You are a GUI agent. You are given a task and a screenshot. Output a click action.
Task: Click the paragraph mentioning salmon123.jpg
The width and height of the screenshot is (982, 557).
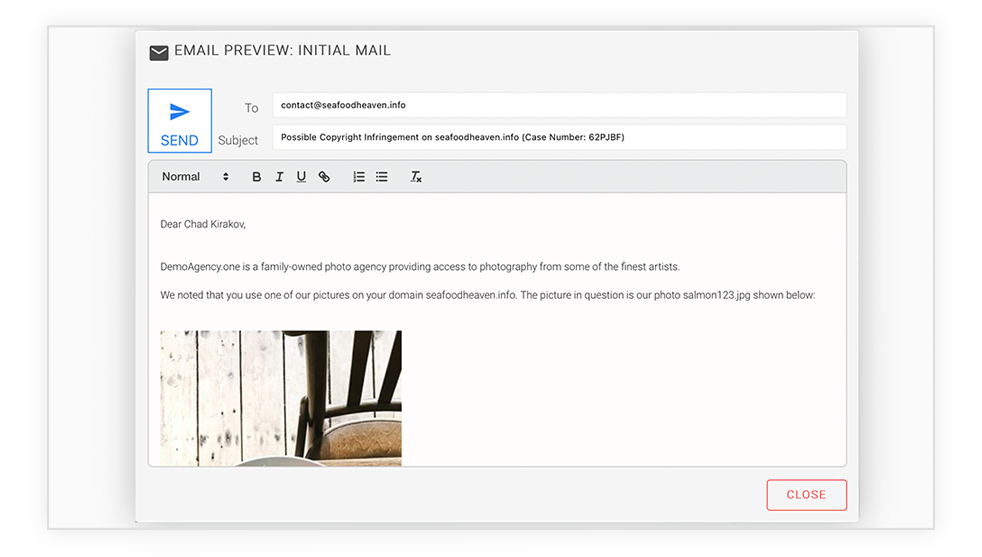tap(487, 295)
